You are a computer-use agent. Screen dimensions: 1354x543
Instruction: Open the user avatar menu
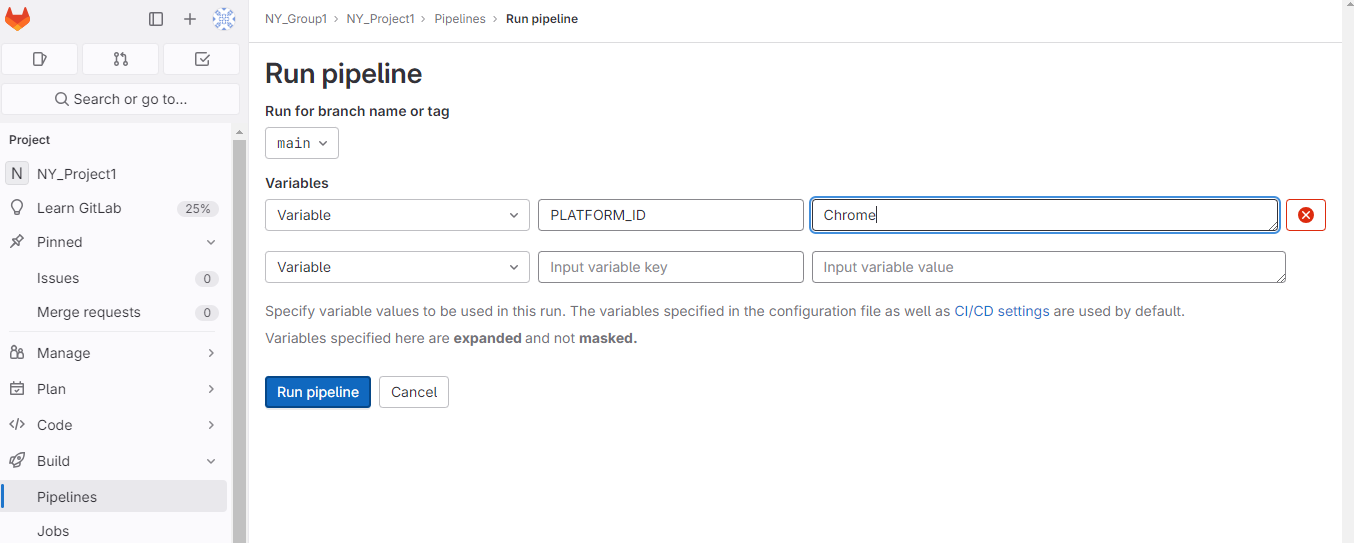[x=224, y=19]
